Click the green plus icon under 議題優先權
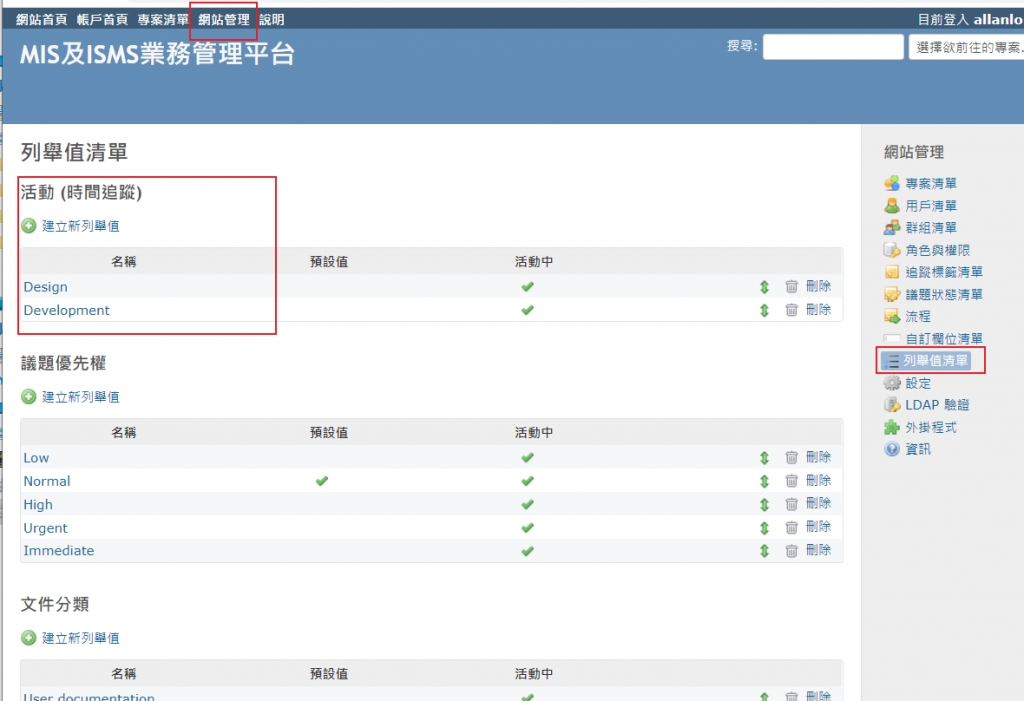Screen dimensions: 1024x701 point(29,397)
